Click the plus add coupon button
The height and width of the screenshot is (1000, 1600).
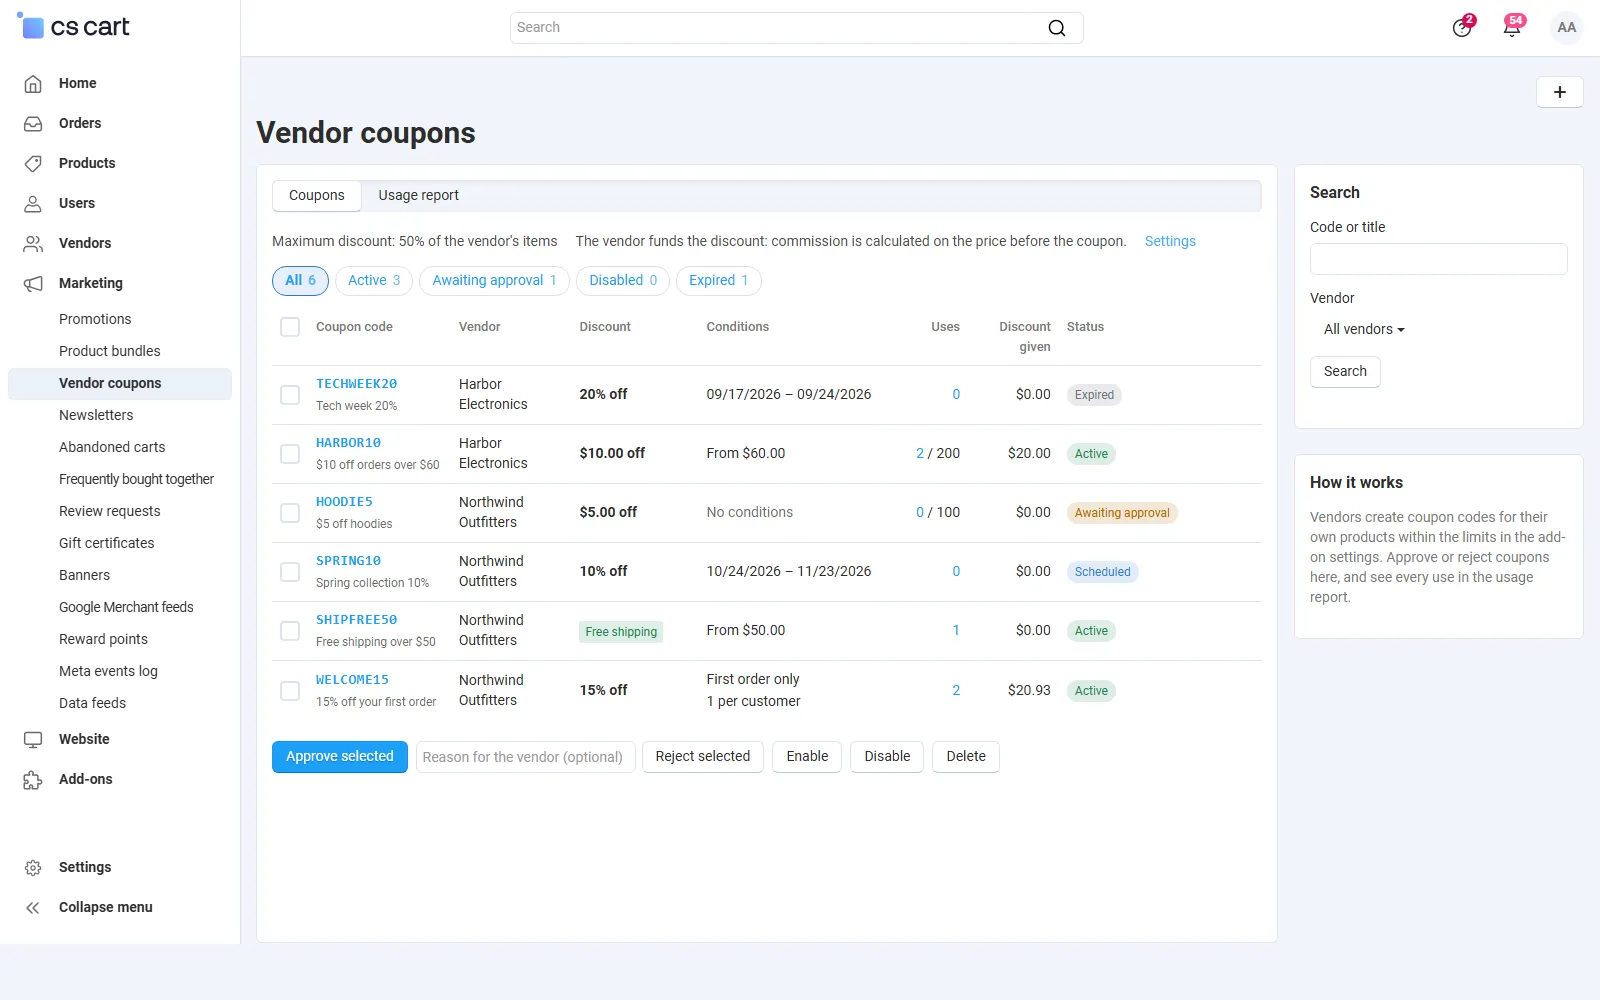[x=1559, y=92]
